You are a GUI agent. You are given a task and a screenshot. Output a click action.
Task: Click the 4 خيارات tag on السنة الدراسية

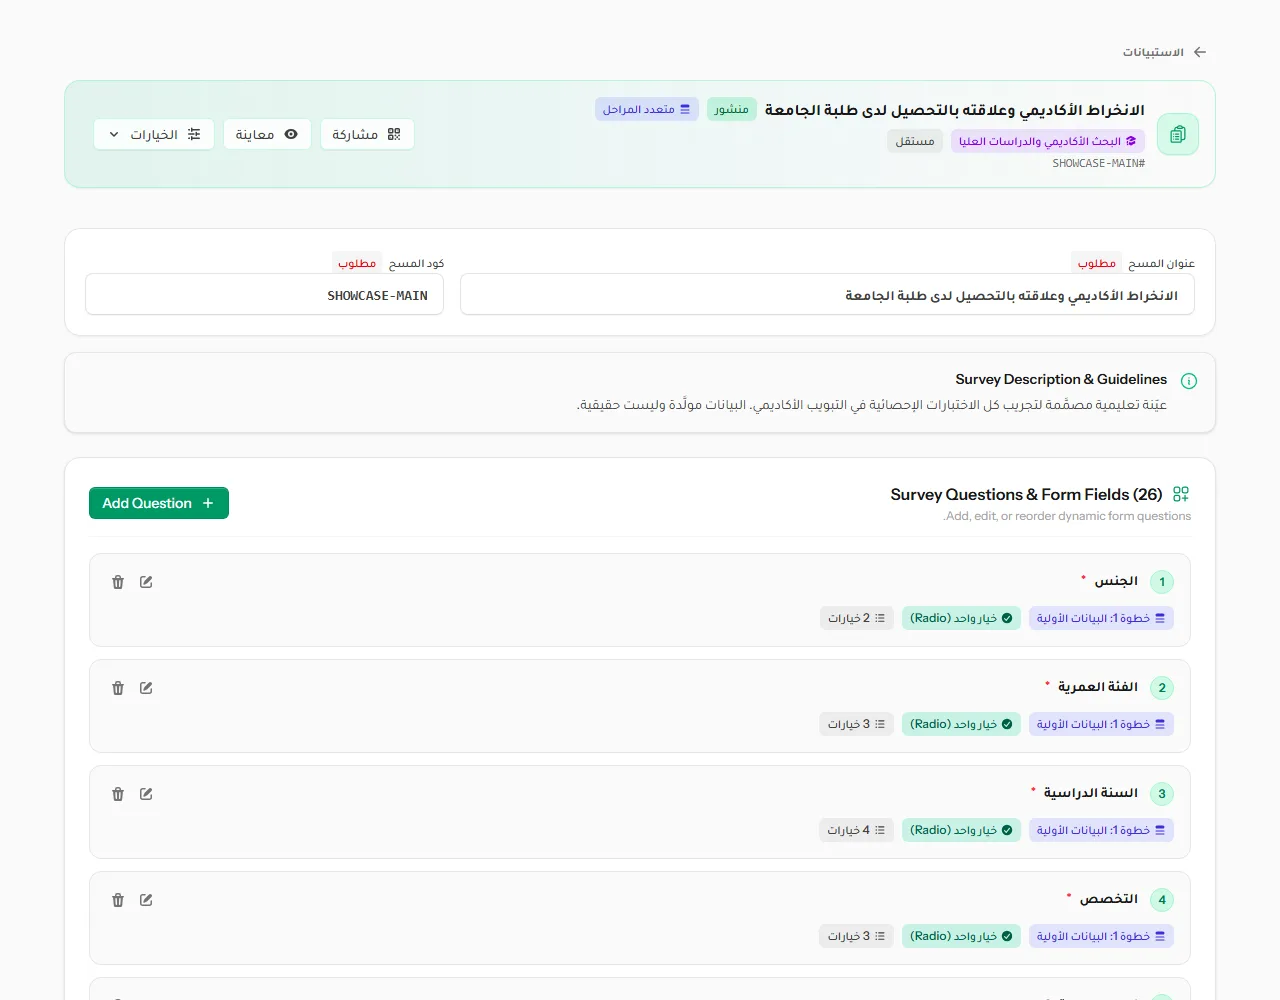coord(856,830)
